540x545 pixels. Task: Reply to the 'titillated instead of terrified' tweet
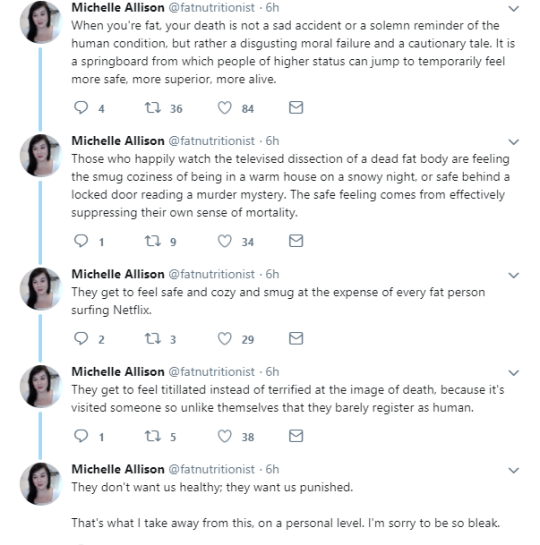coord(81,436)
